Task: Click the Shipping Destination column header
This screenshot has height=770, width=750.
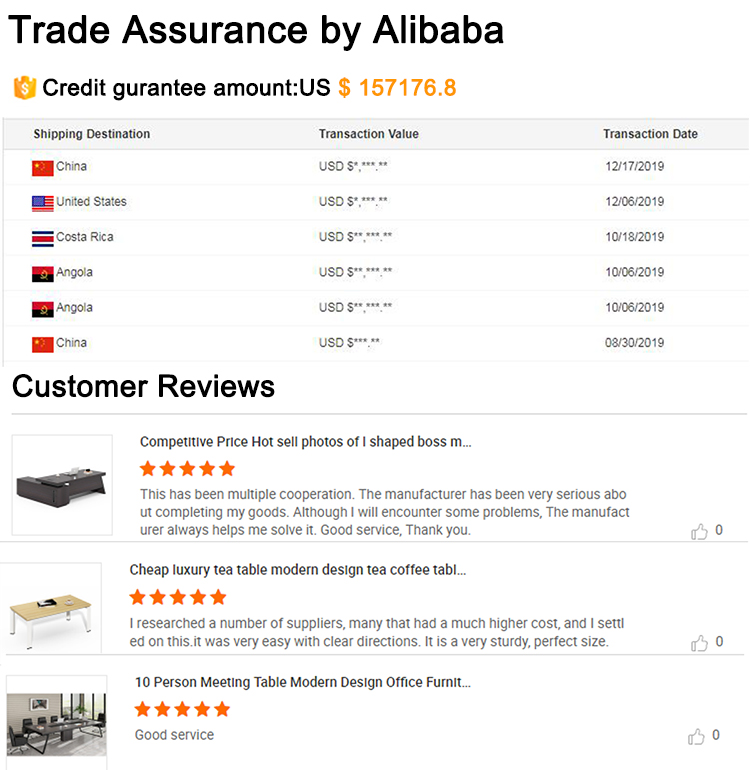Action: point(91,134)
